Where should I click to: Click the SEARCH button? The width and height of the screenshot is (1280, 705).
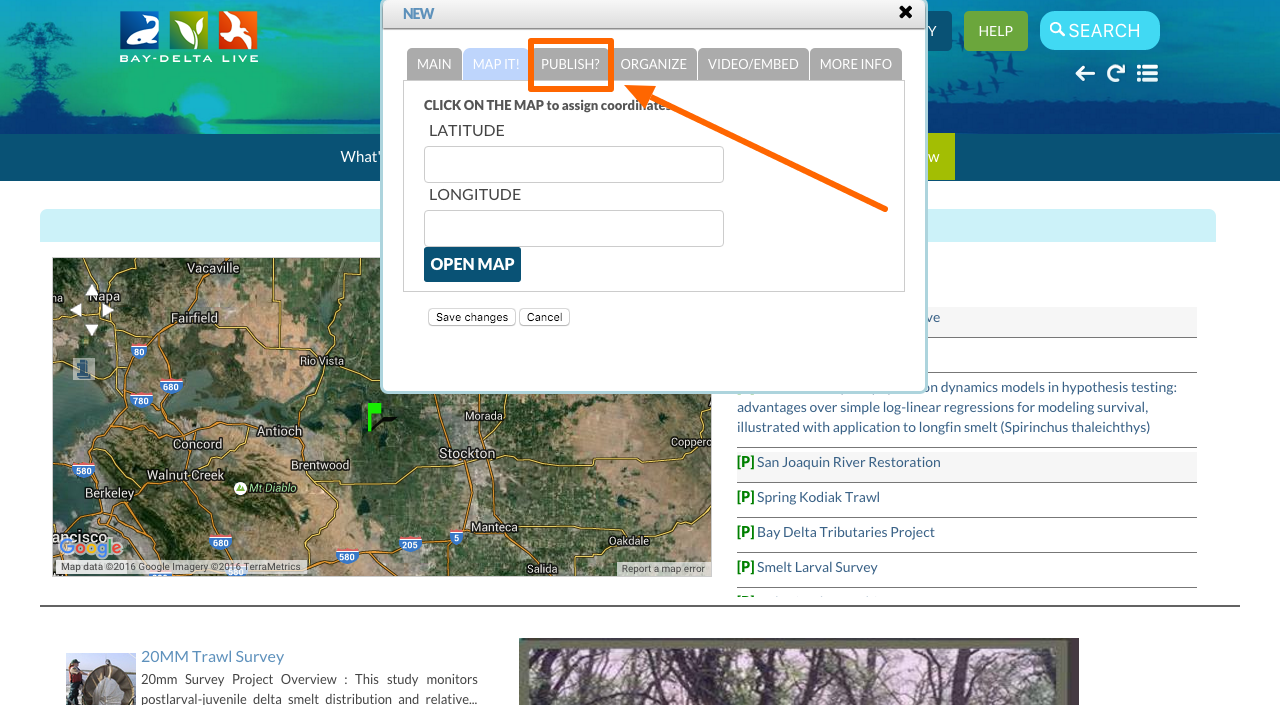[1099, 31]
